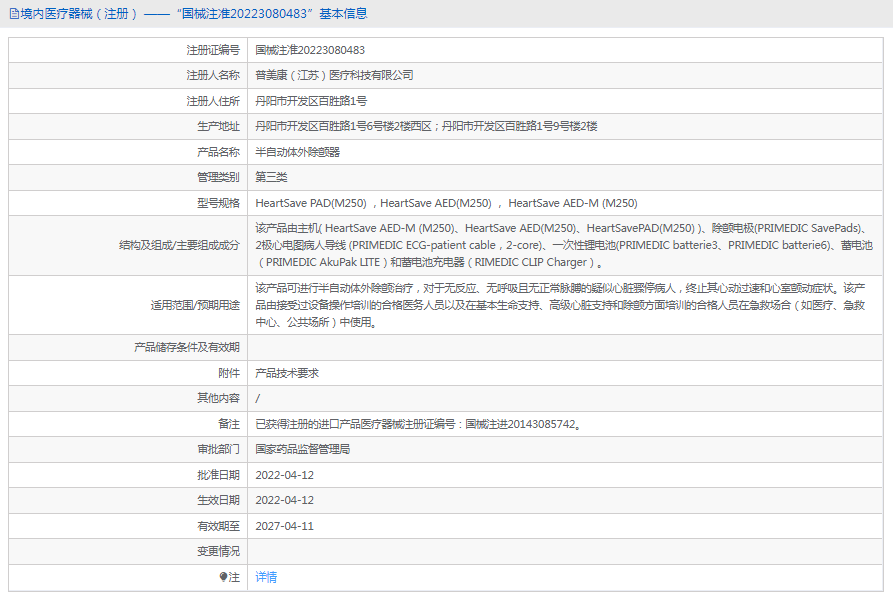
Task: Click the bulb icon next to 注
Action: tap(223, 577)
